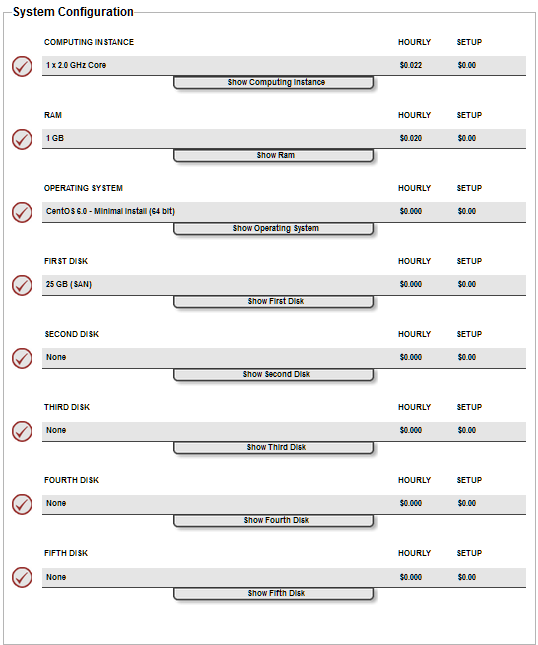Click the checkmark icon beside Fourth Disk
The image size is (538, 645).
[22, 504]
